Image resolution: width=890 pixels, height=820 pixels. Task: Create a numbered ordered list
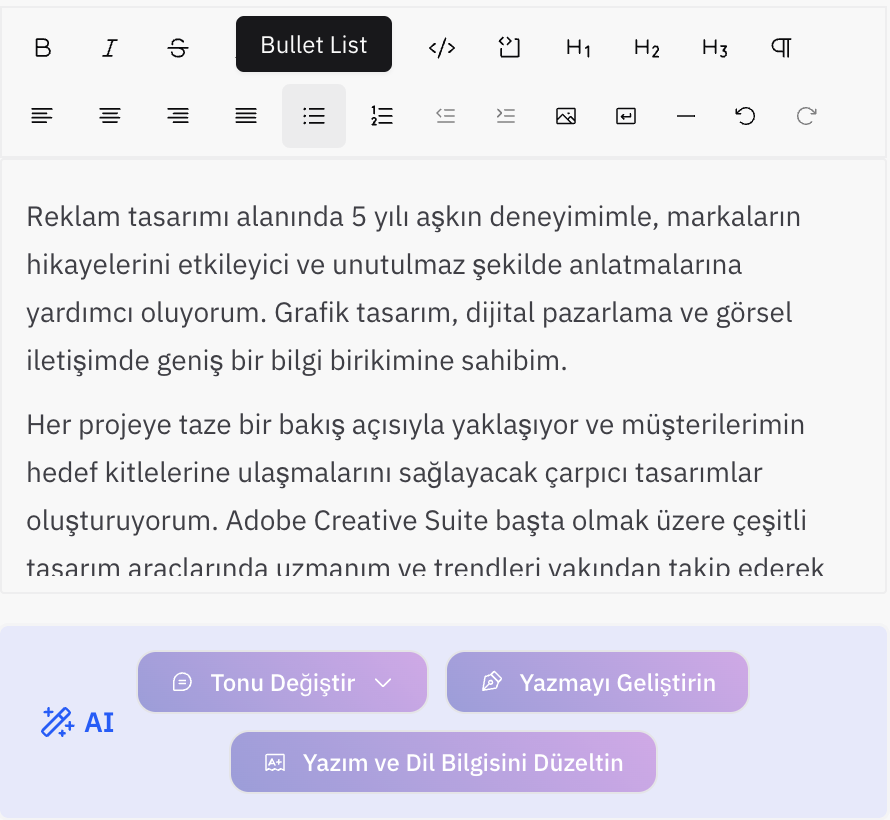(381, 116)
